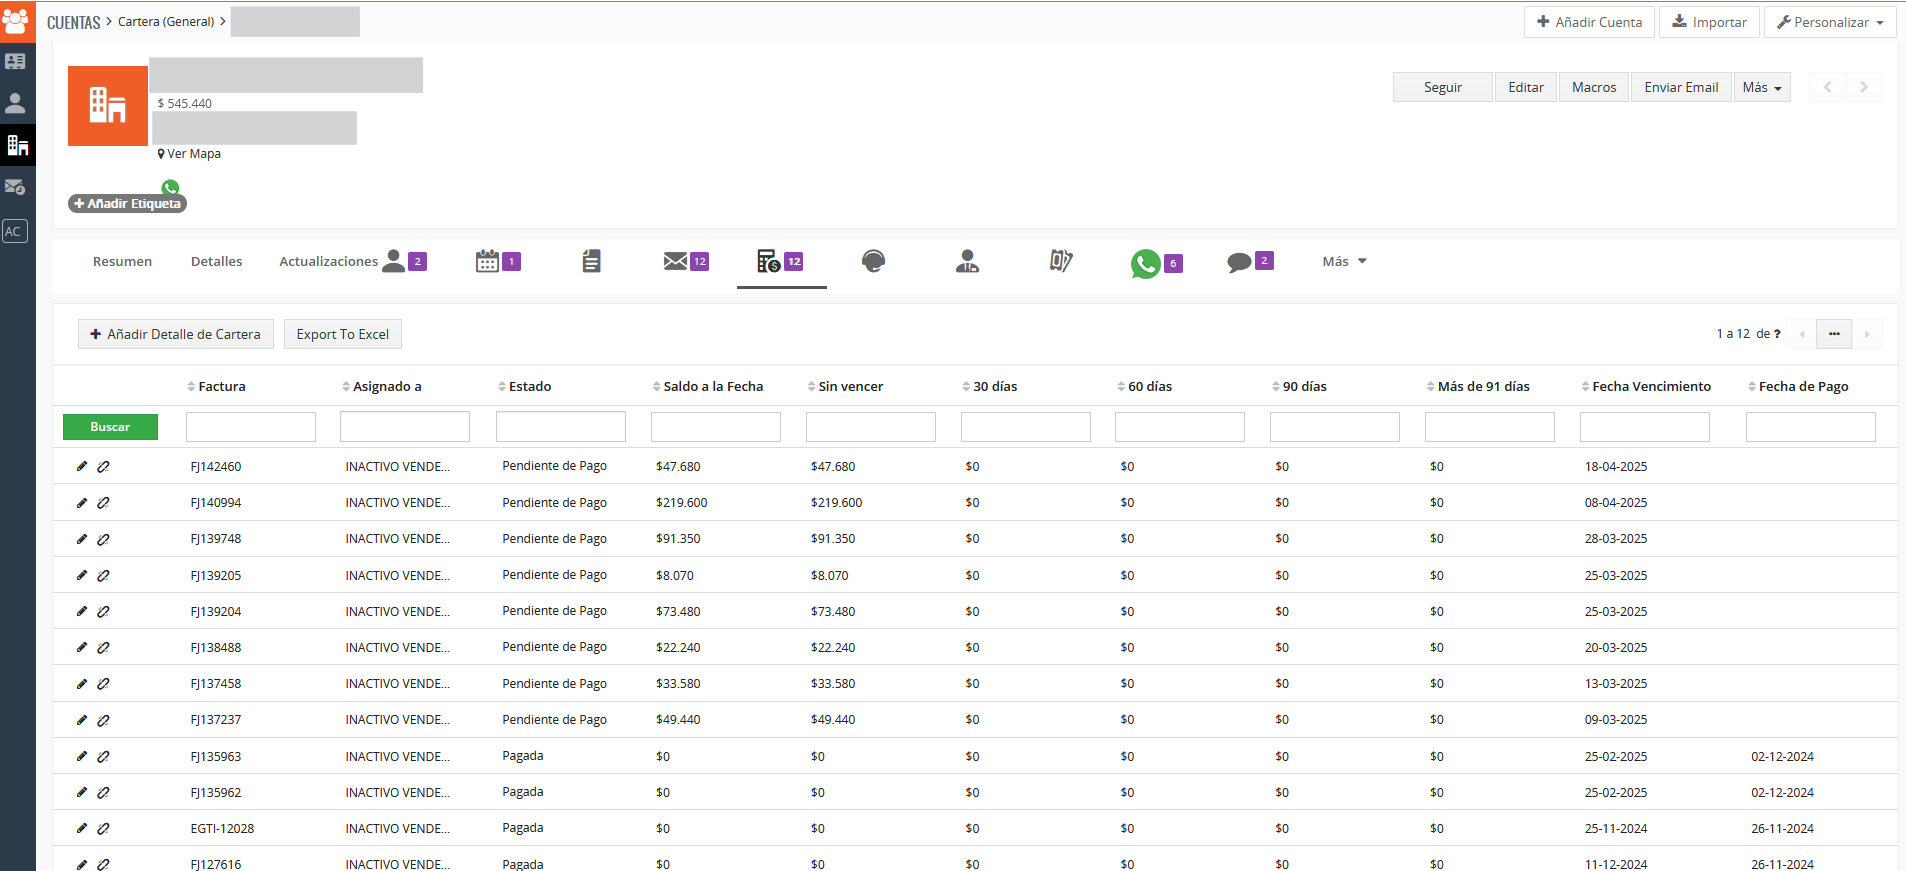Switch to the Detalles tab
The height and width of the screenshot is (871, 1906).
click(216, 261)
